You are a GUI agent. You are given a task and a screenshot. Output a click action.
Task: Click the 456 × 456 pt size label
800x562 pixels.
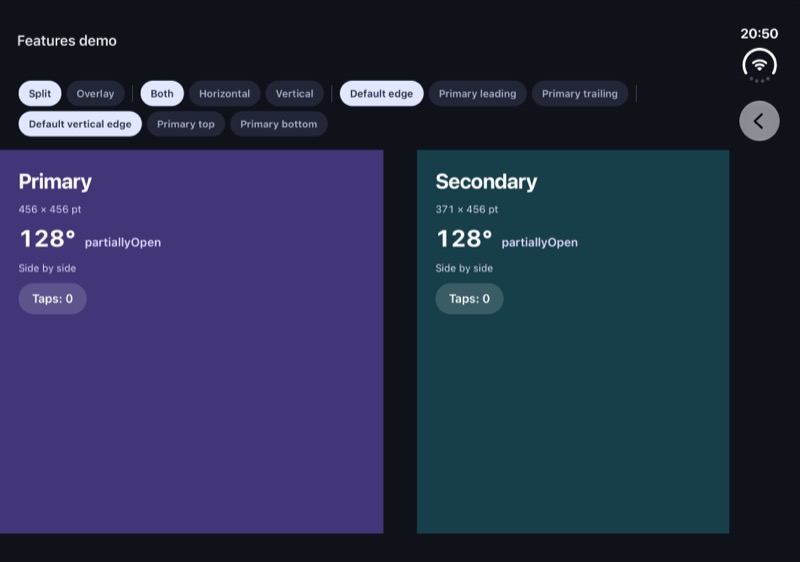[50, 210]
